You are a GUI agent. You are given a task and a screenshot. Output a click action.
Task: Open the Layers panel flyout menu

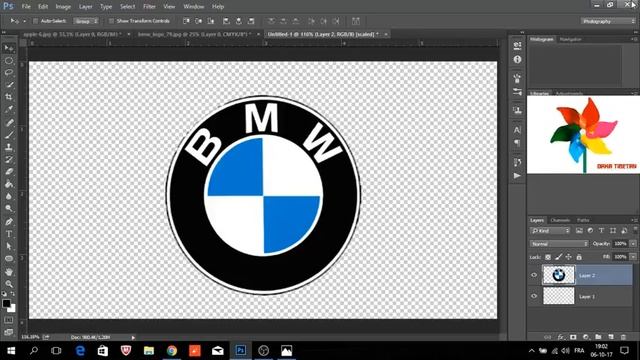click(634, 220)
